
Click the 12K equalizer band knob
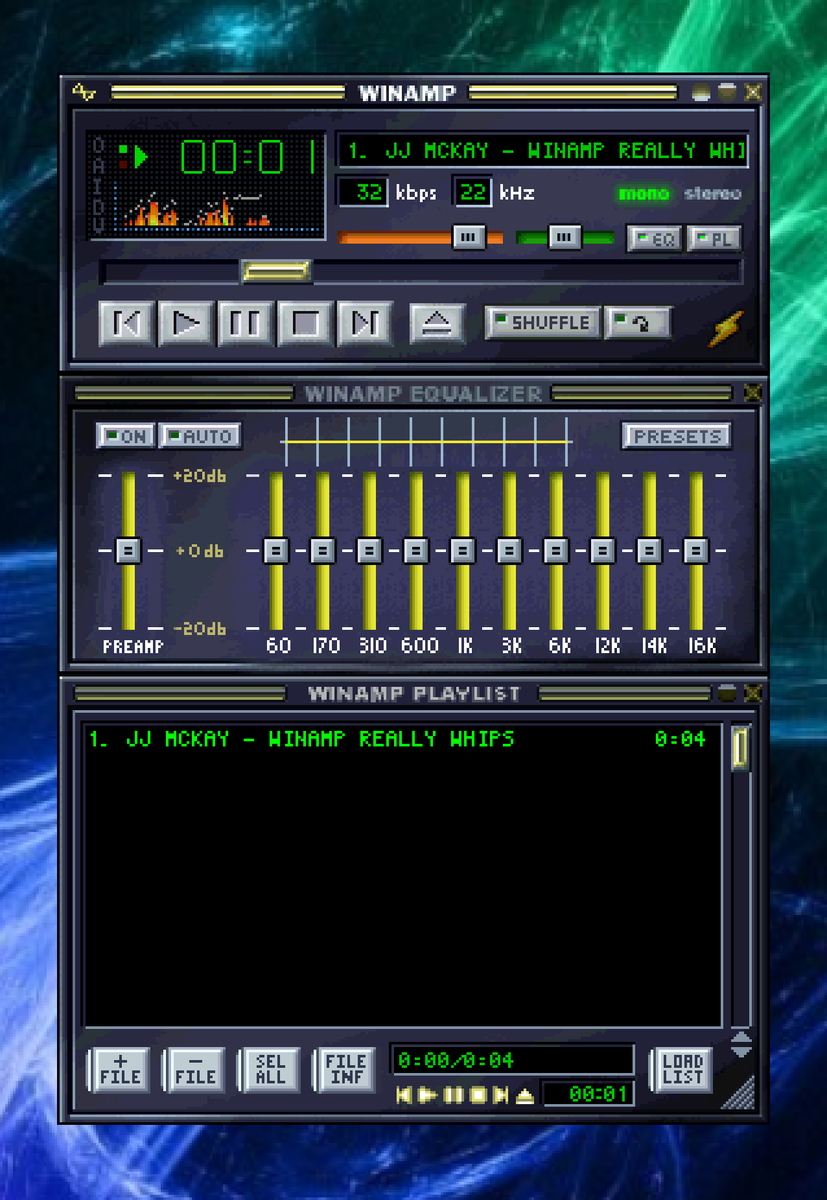click(x=603, y=550)
